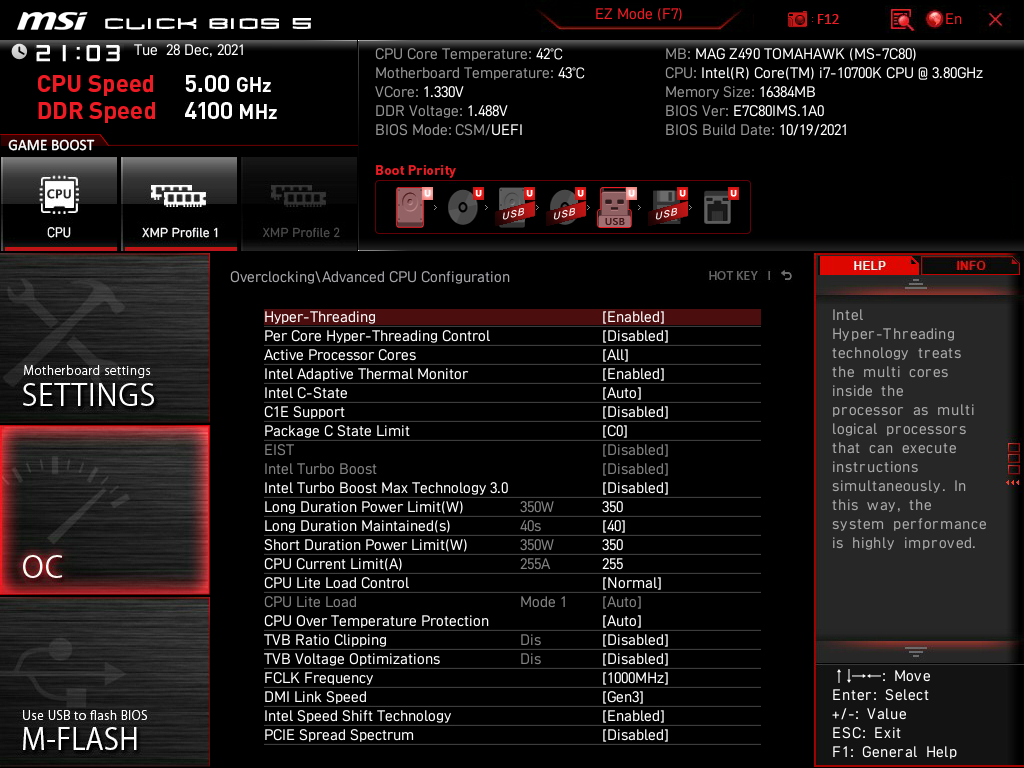Open Intel Turbo Boost Max Technology 3.0 setting
1024x768 pixels.
[x=512, y=488]
